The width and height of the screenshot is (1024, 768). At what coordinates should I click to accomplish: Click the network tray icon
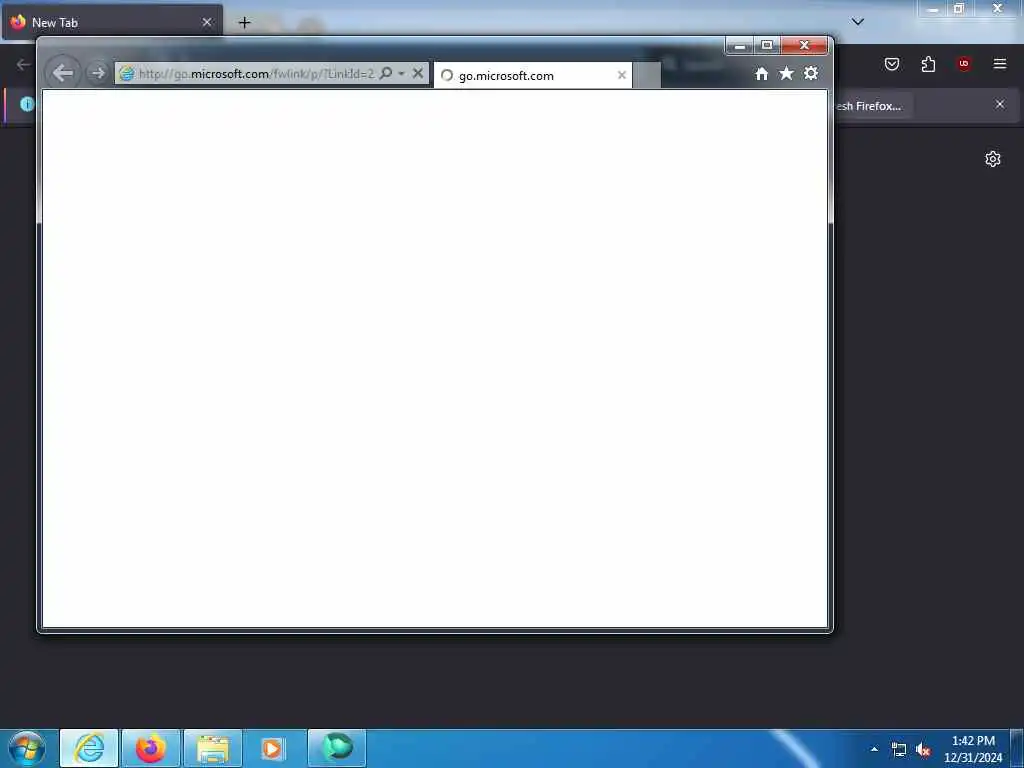click(x=899, y=750)
